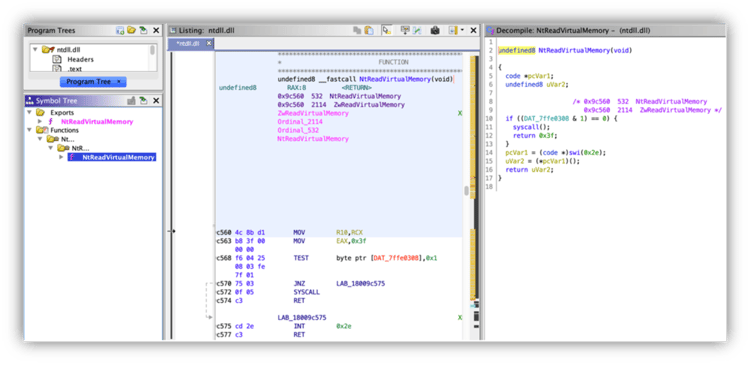
Task: Click the Program Trees create default tree view icon
Action: (x=120, y=31)
